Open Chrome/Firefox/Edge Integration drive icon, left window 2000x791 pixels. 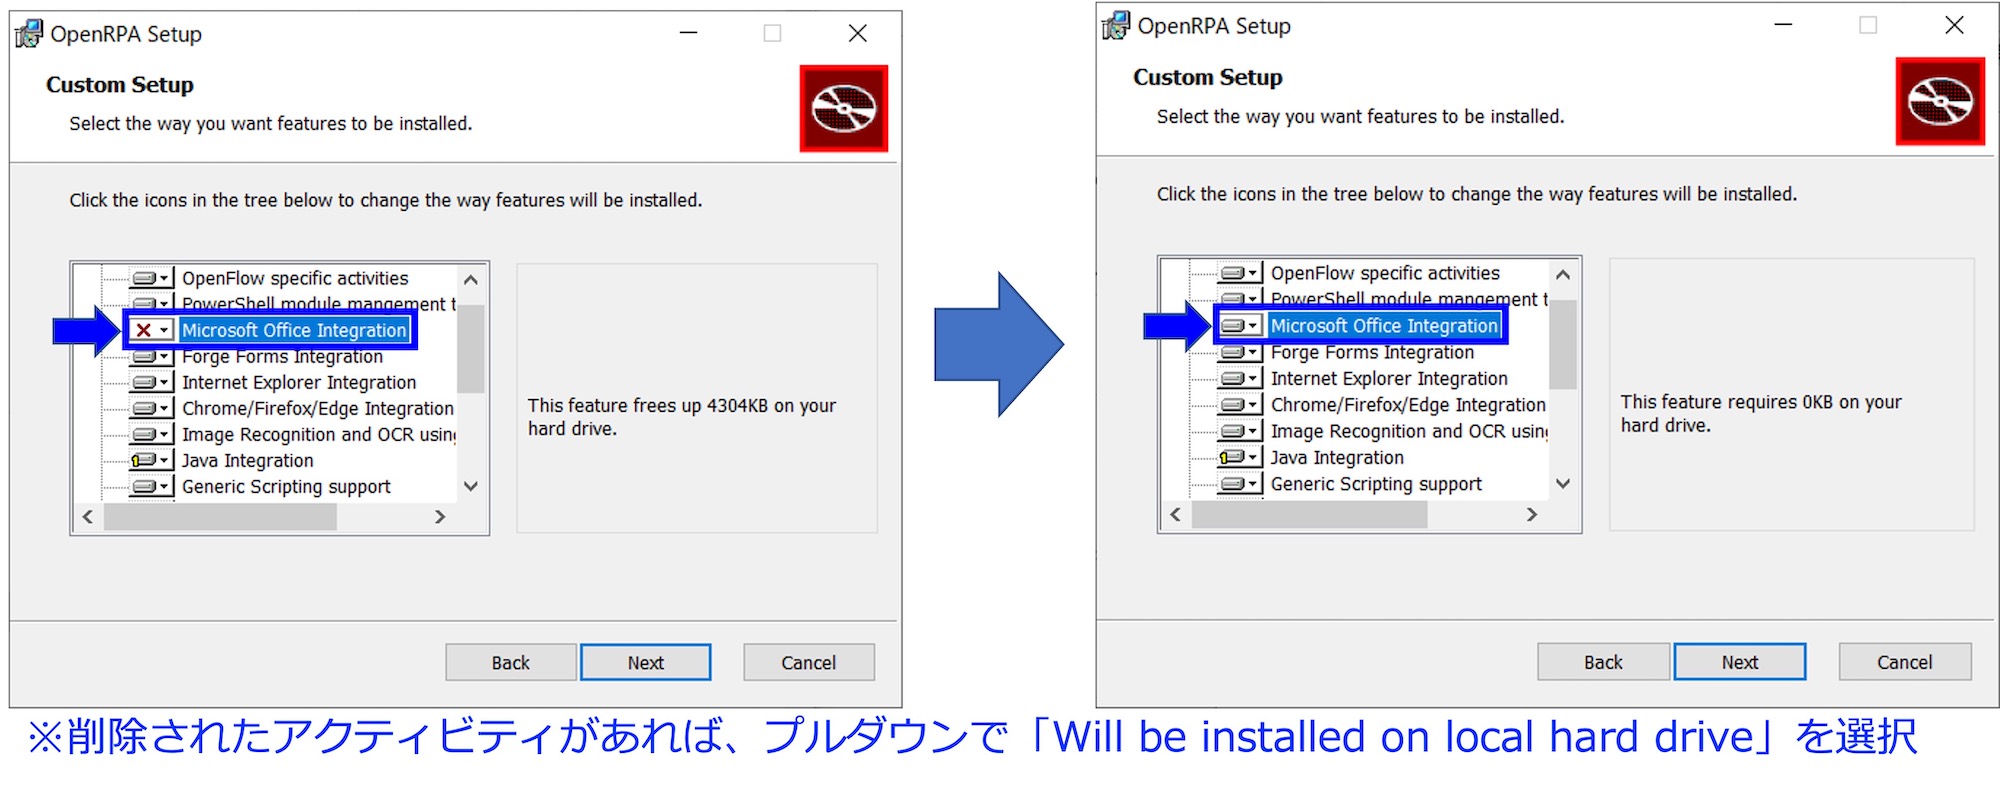152,408
